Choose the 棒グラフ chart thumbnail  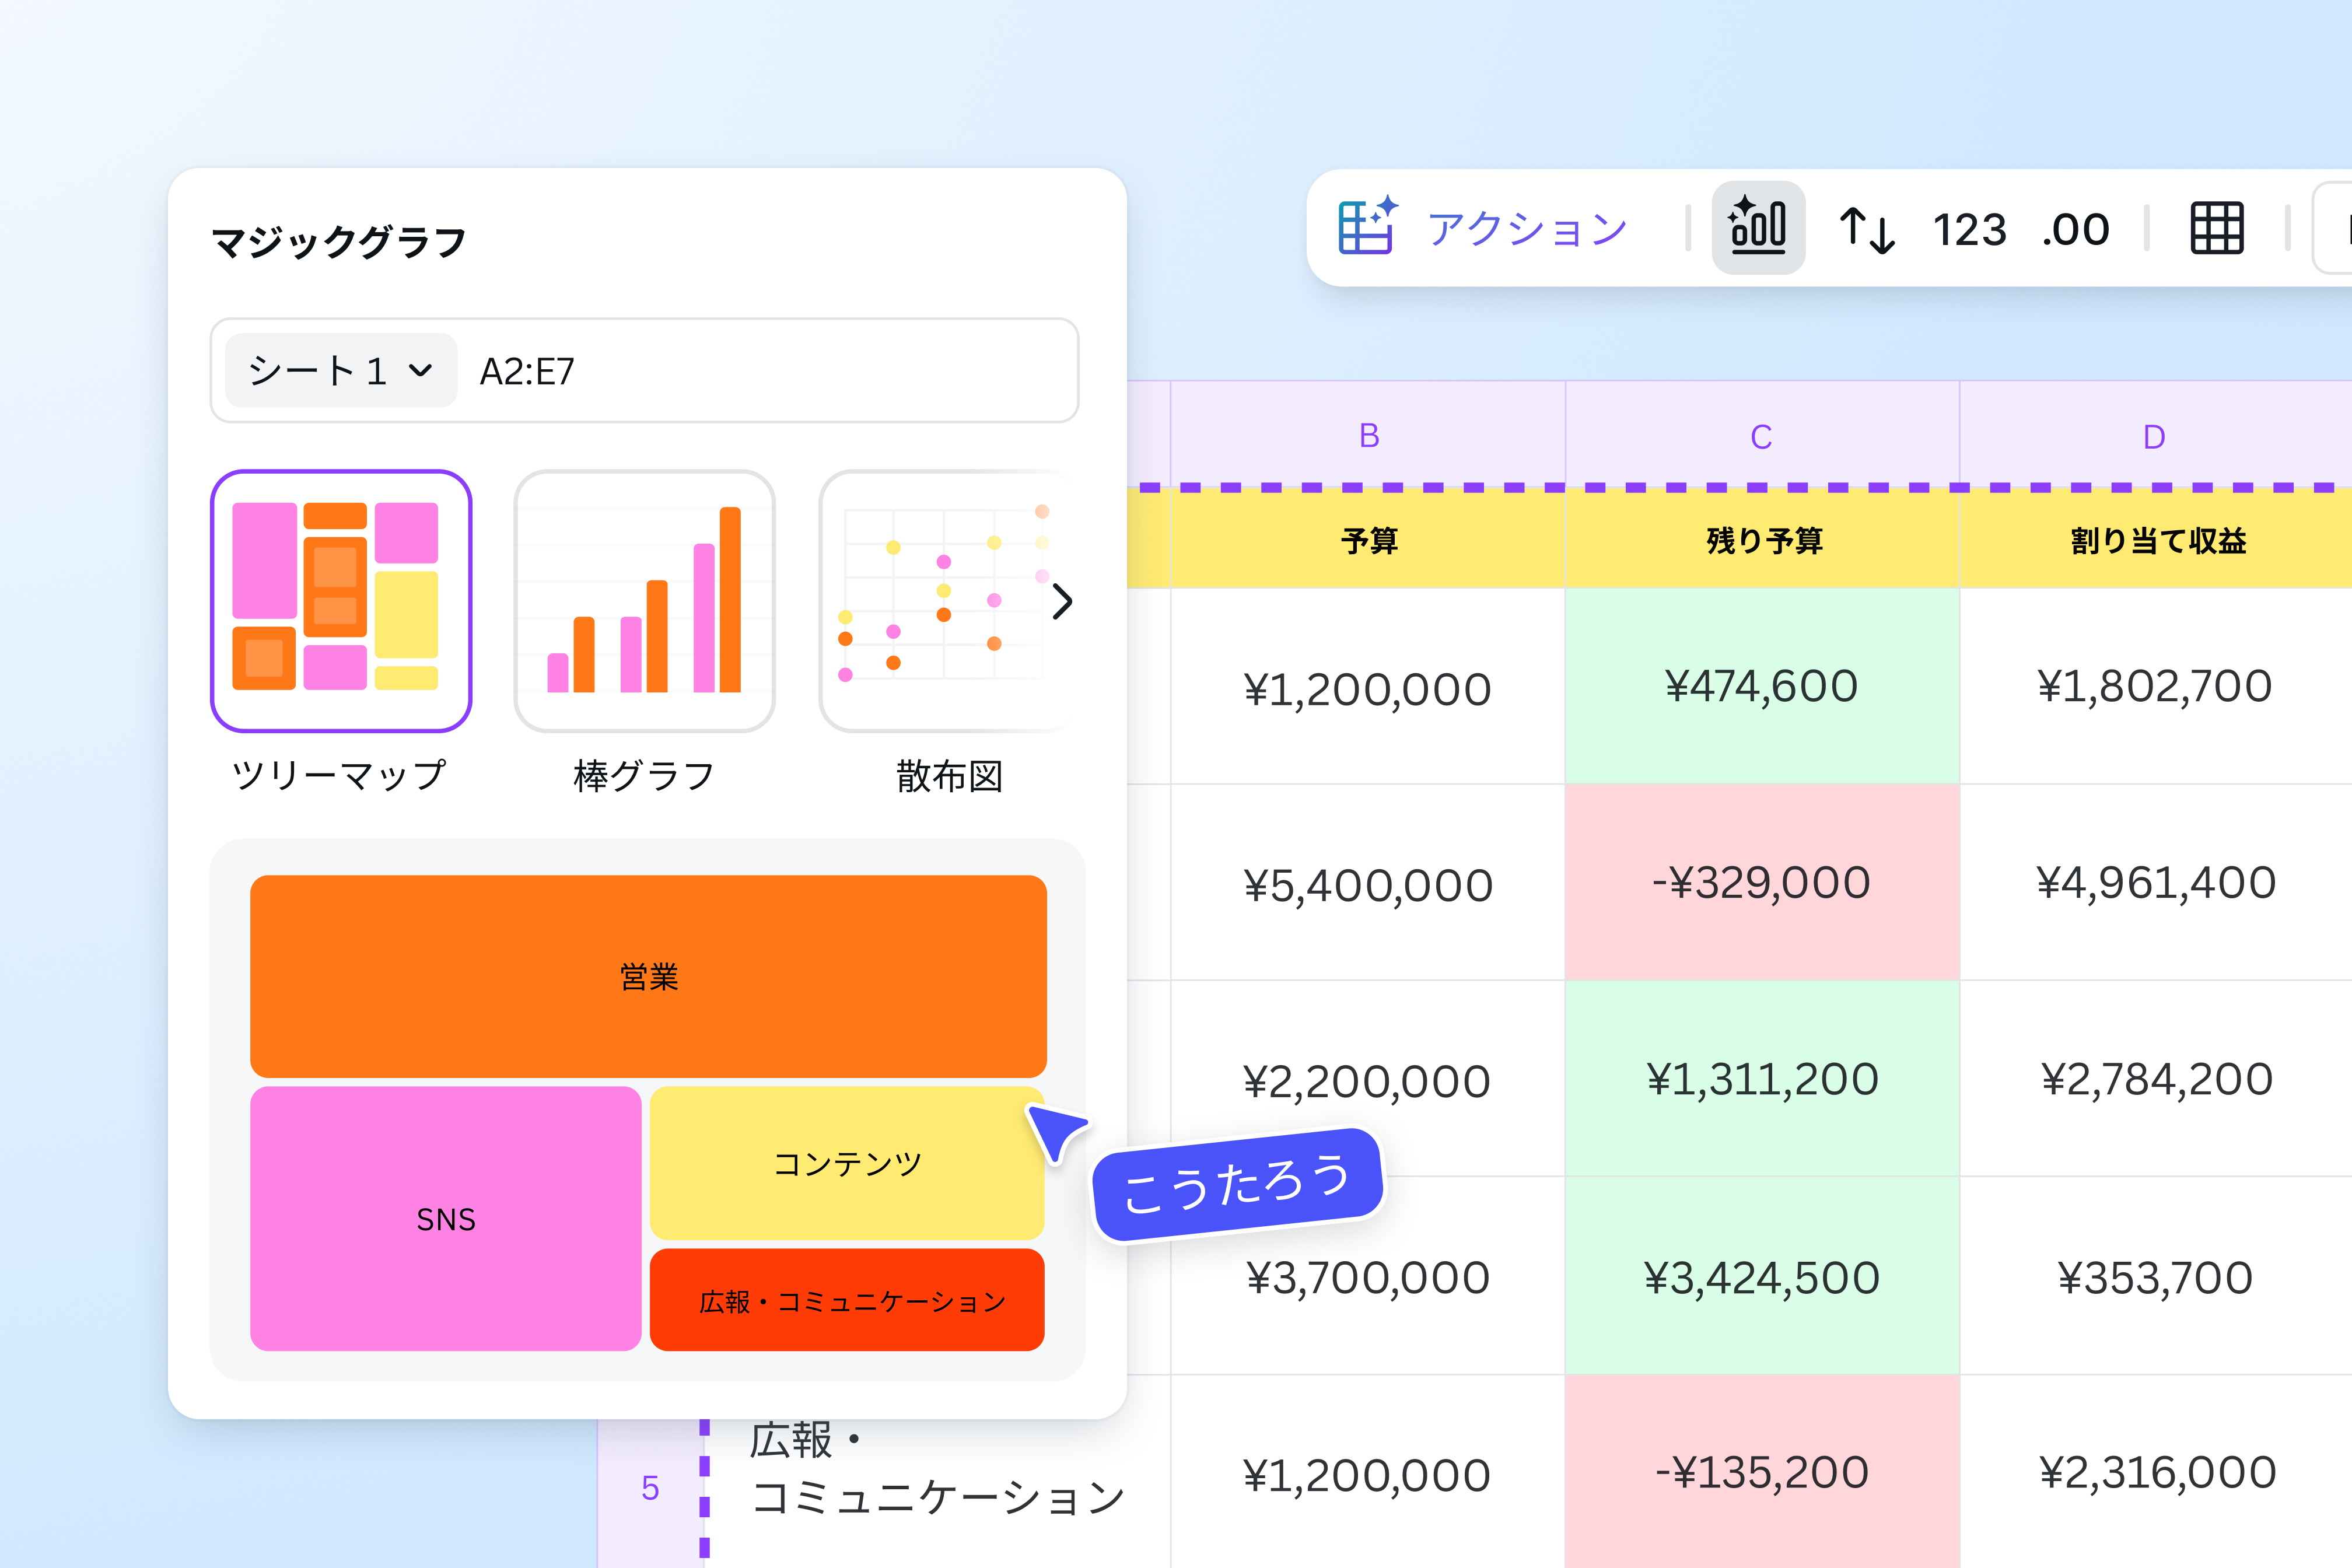click(644, 600)
